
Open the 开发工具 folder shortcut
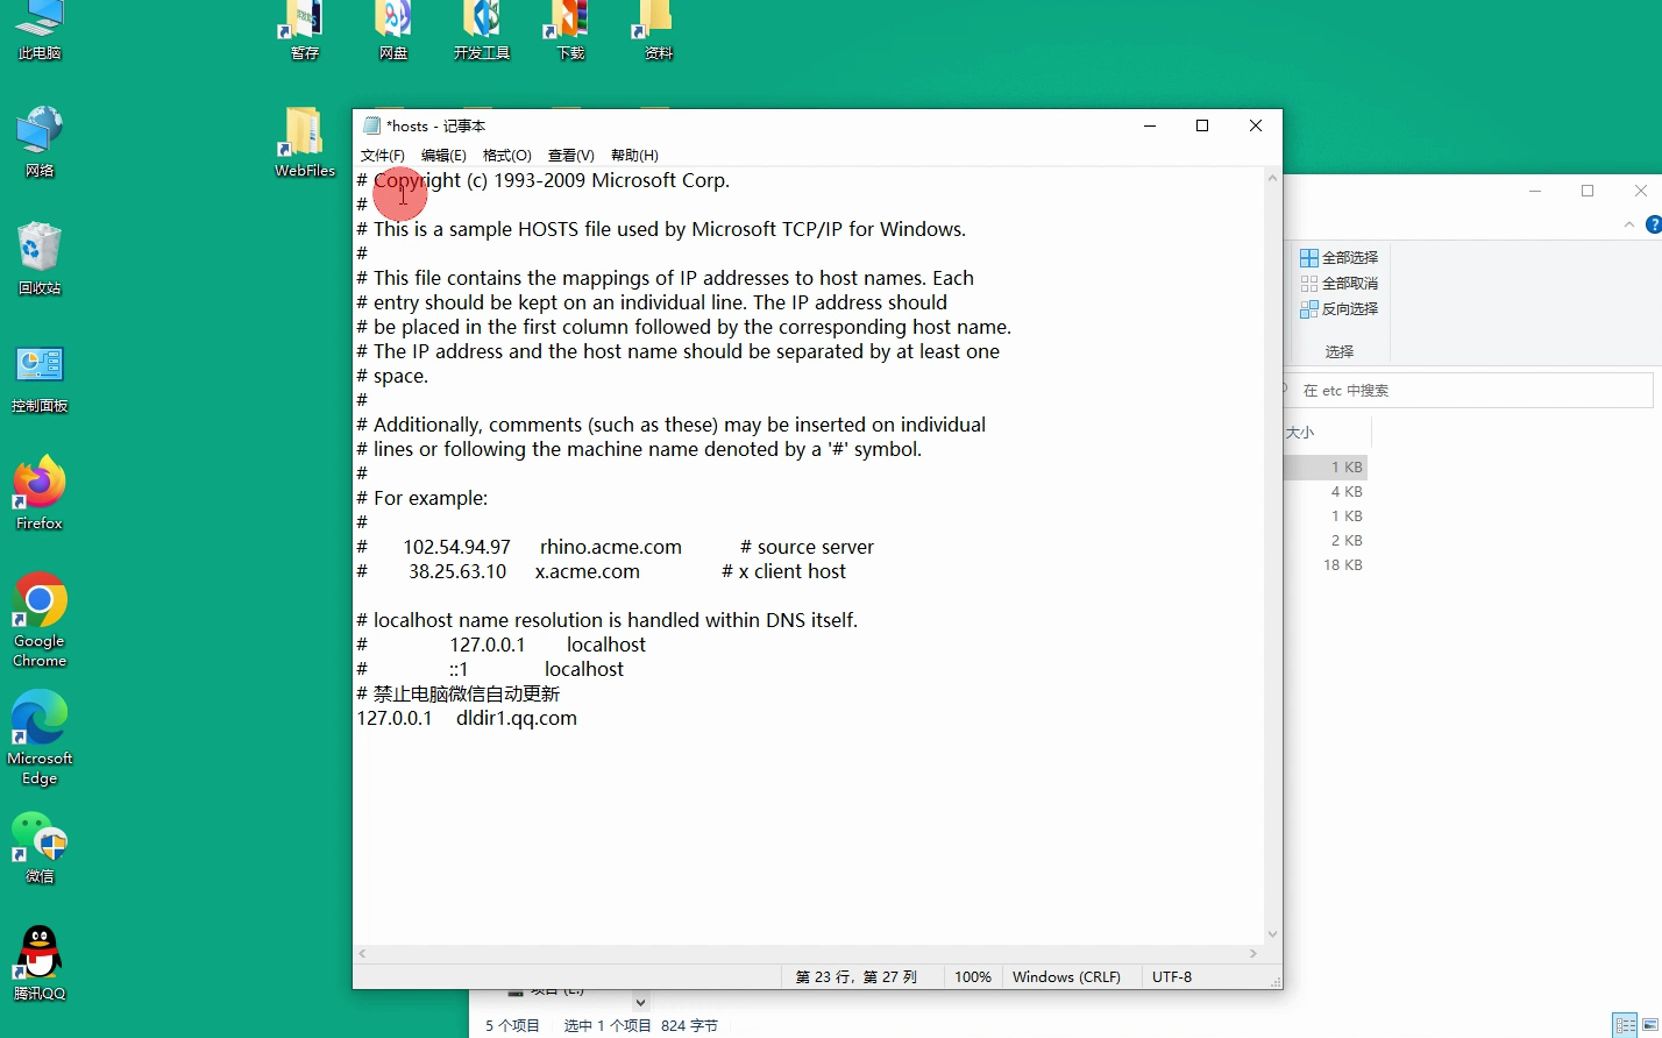481,30
